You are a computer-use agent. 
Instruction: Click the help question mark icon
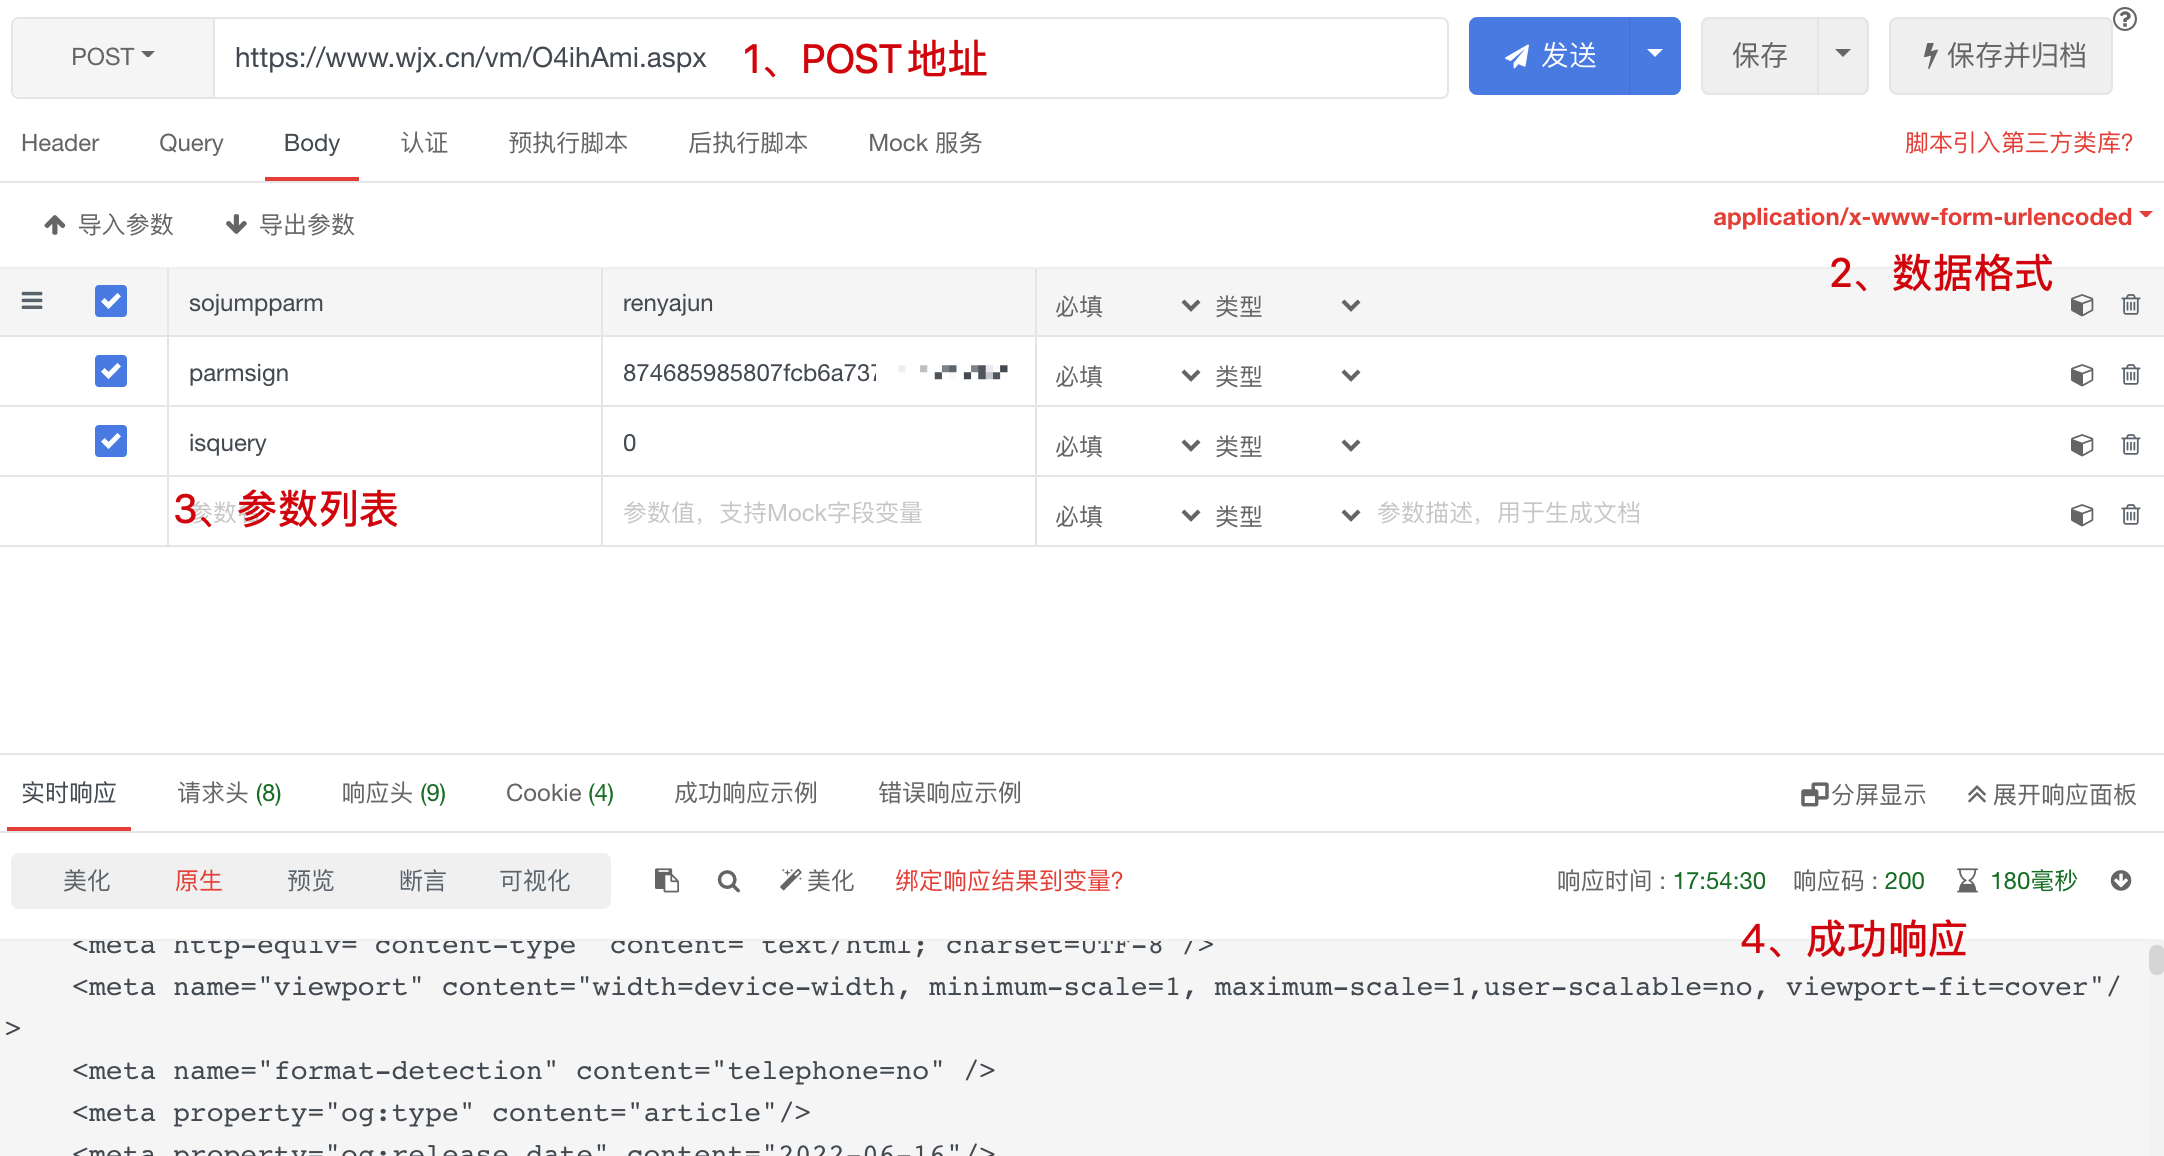point(2125,19)
